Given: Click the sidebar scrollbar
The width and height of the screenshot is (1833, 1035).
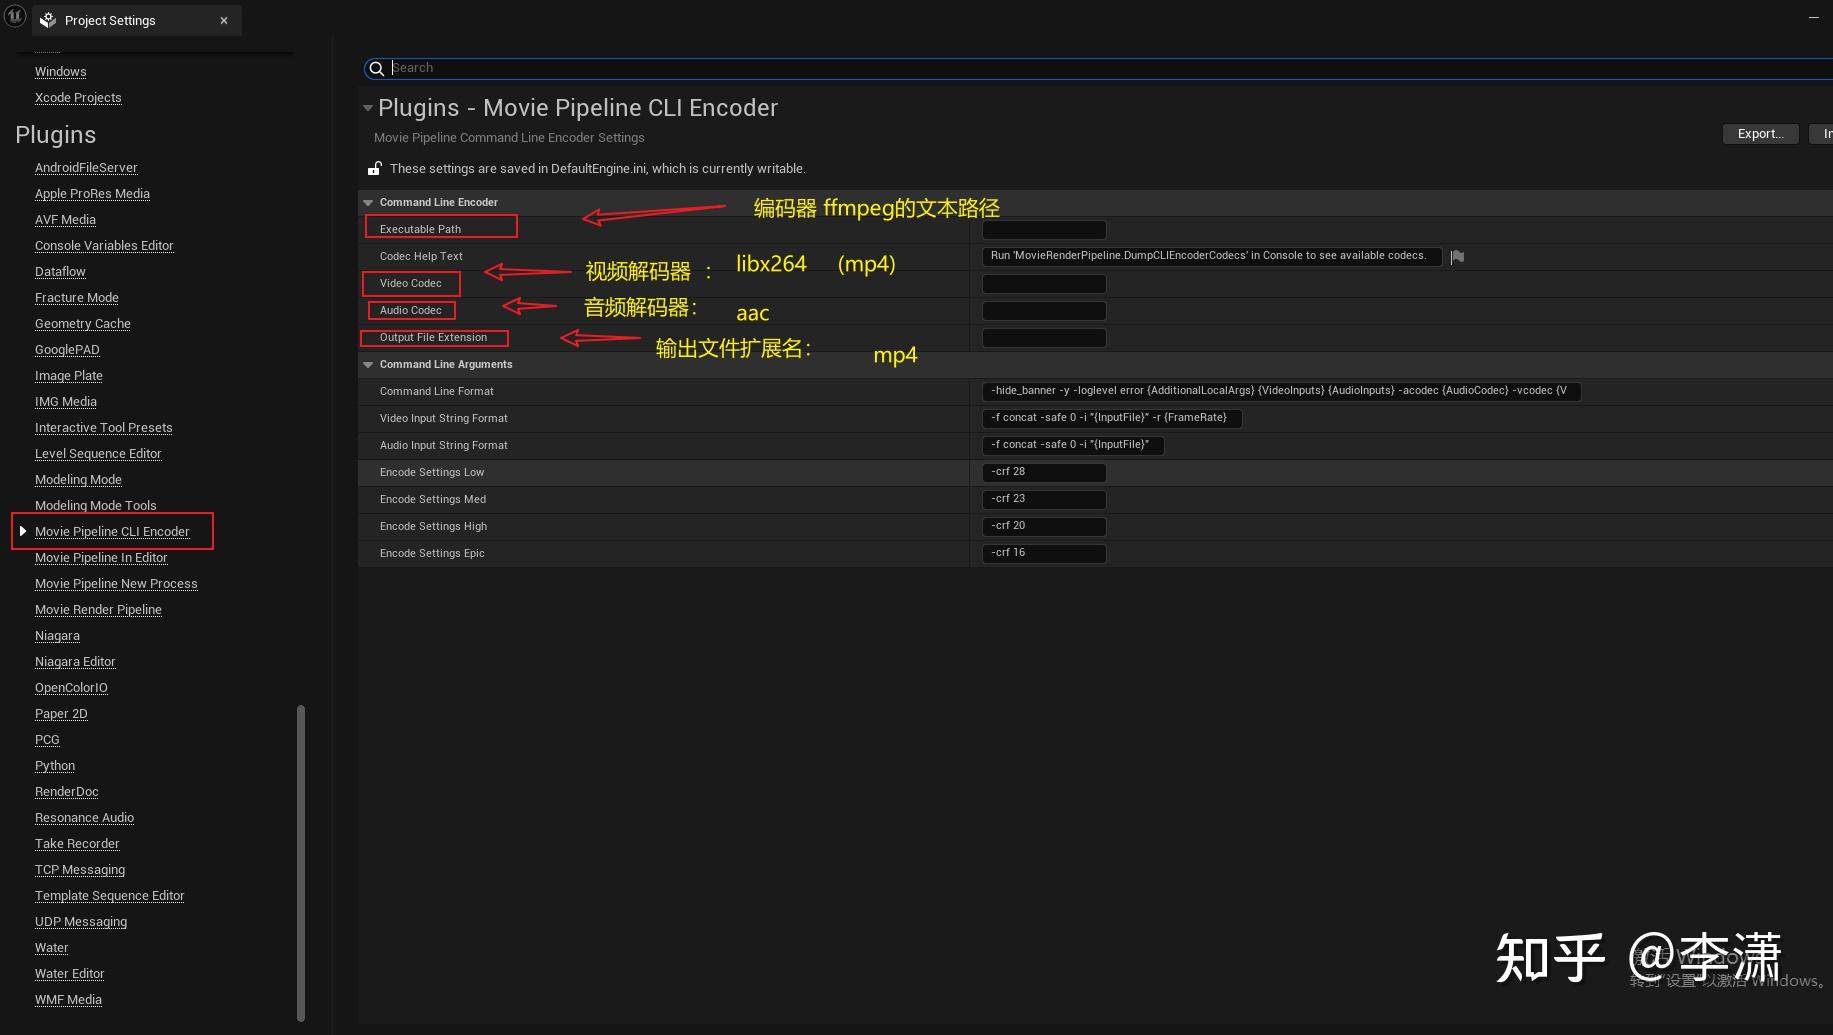Looking at the screenshot, I should 299,860.
